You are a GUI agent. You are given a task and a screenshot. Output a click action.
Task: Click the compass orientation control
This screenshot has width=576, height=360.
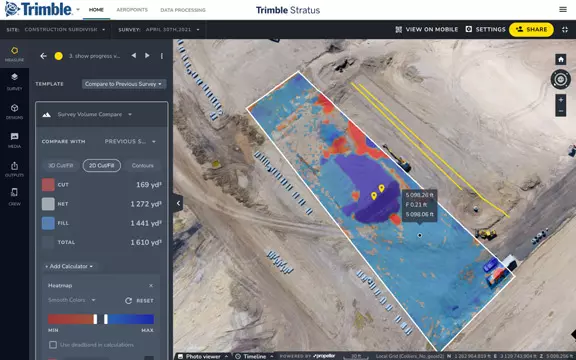coord(561,79)
